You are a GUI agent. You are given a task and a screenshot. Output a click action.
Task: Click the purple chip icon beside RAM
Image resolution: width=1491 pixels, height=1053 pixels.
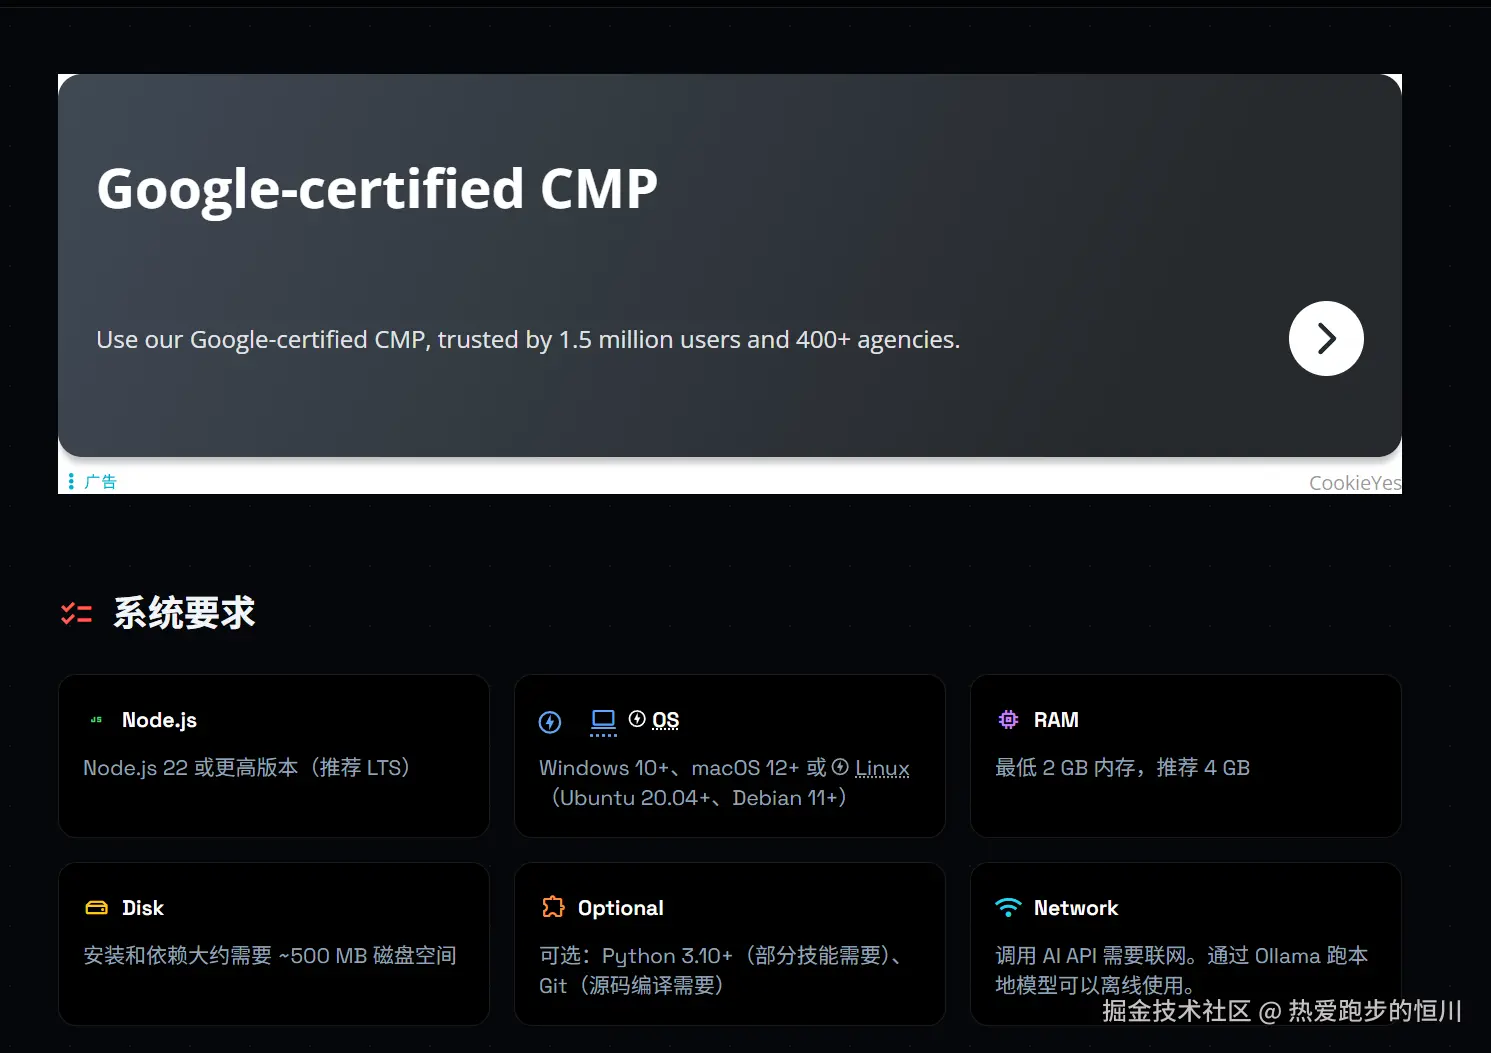tap(1008, 720)
